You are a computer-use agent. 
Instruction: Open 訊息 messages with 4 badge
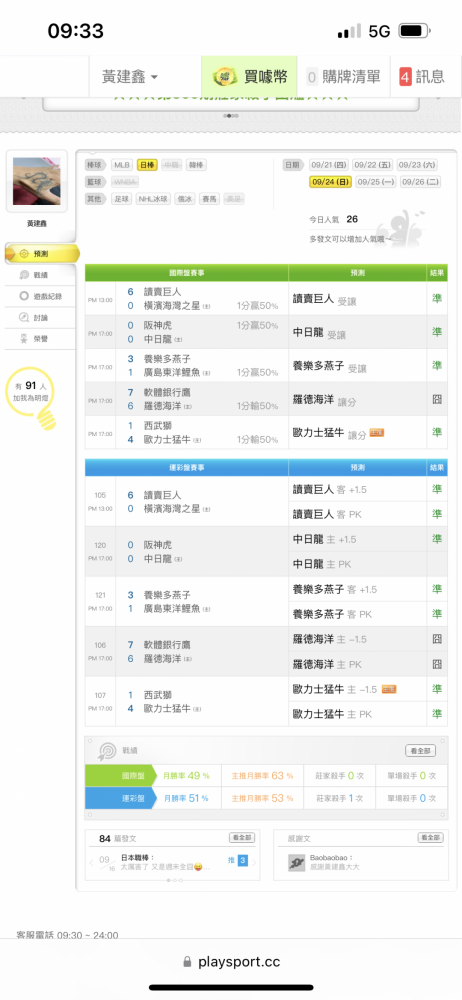click(x=421, y=77)
